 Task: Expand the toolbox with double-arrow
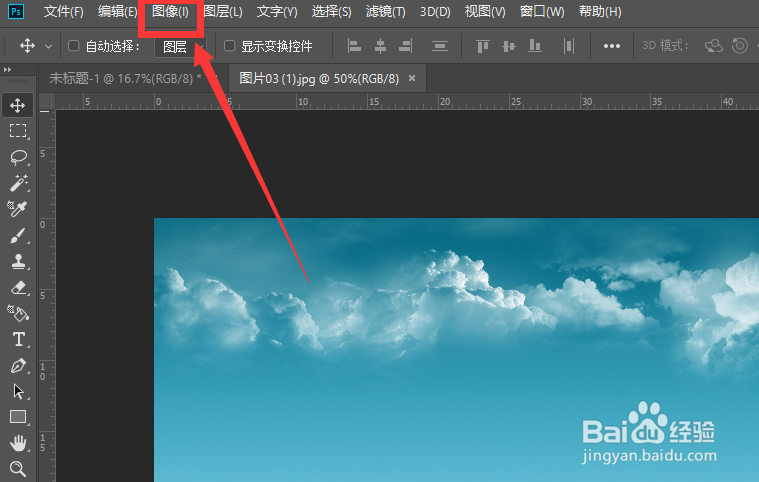tap(7, 70)
